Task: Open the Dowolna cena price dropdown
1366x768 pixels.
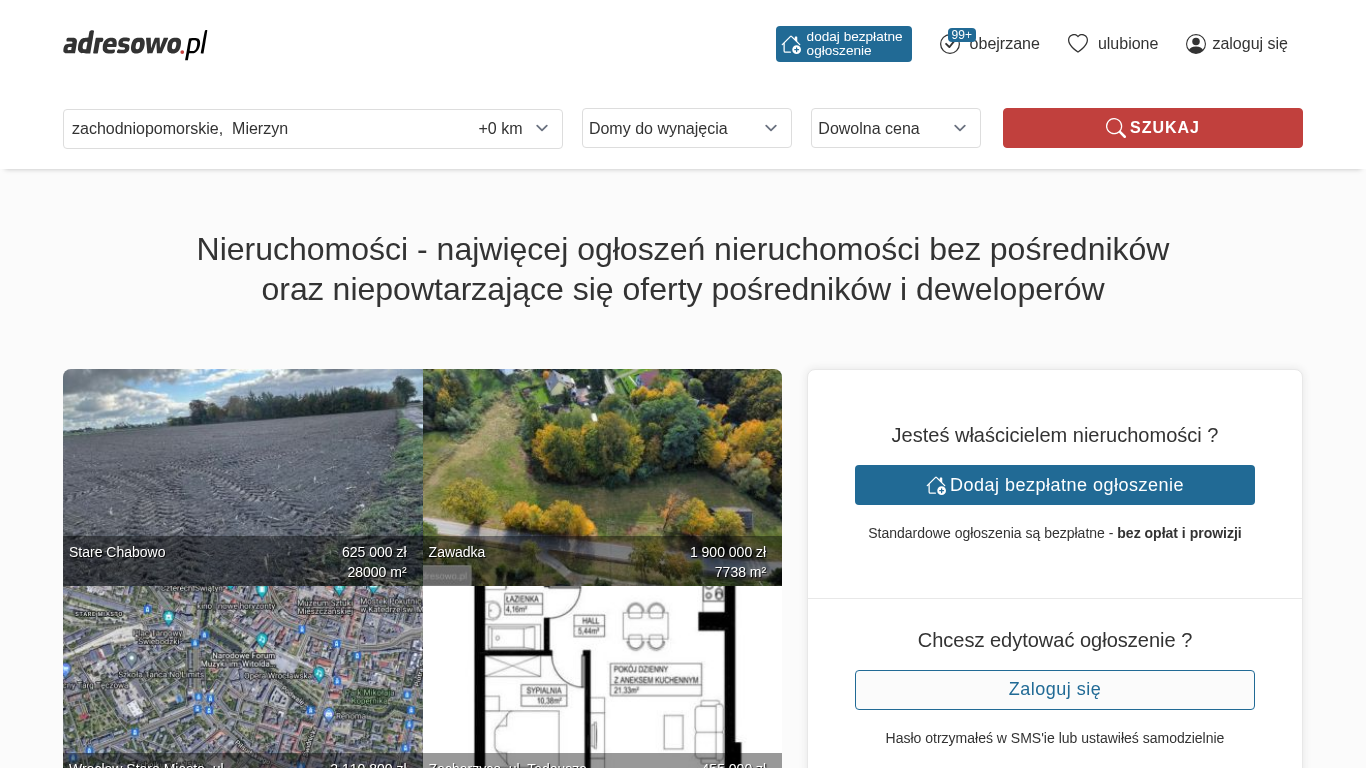Action: click(x=895, y=128)
